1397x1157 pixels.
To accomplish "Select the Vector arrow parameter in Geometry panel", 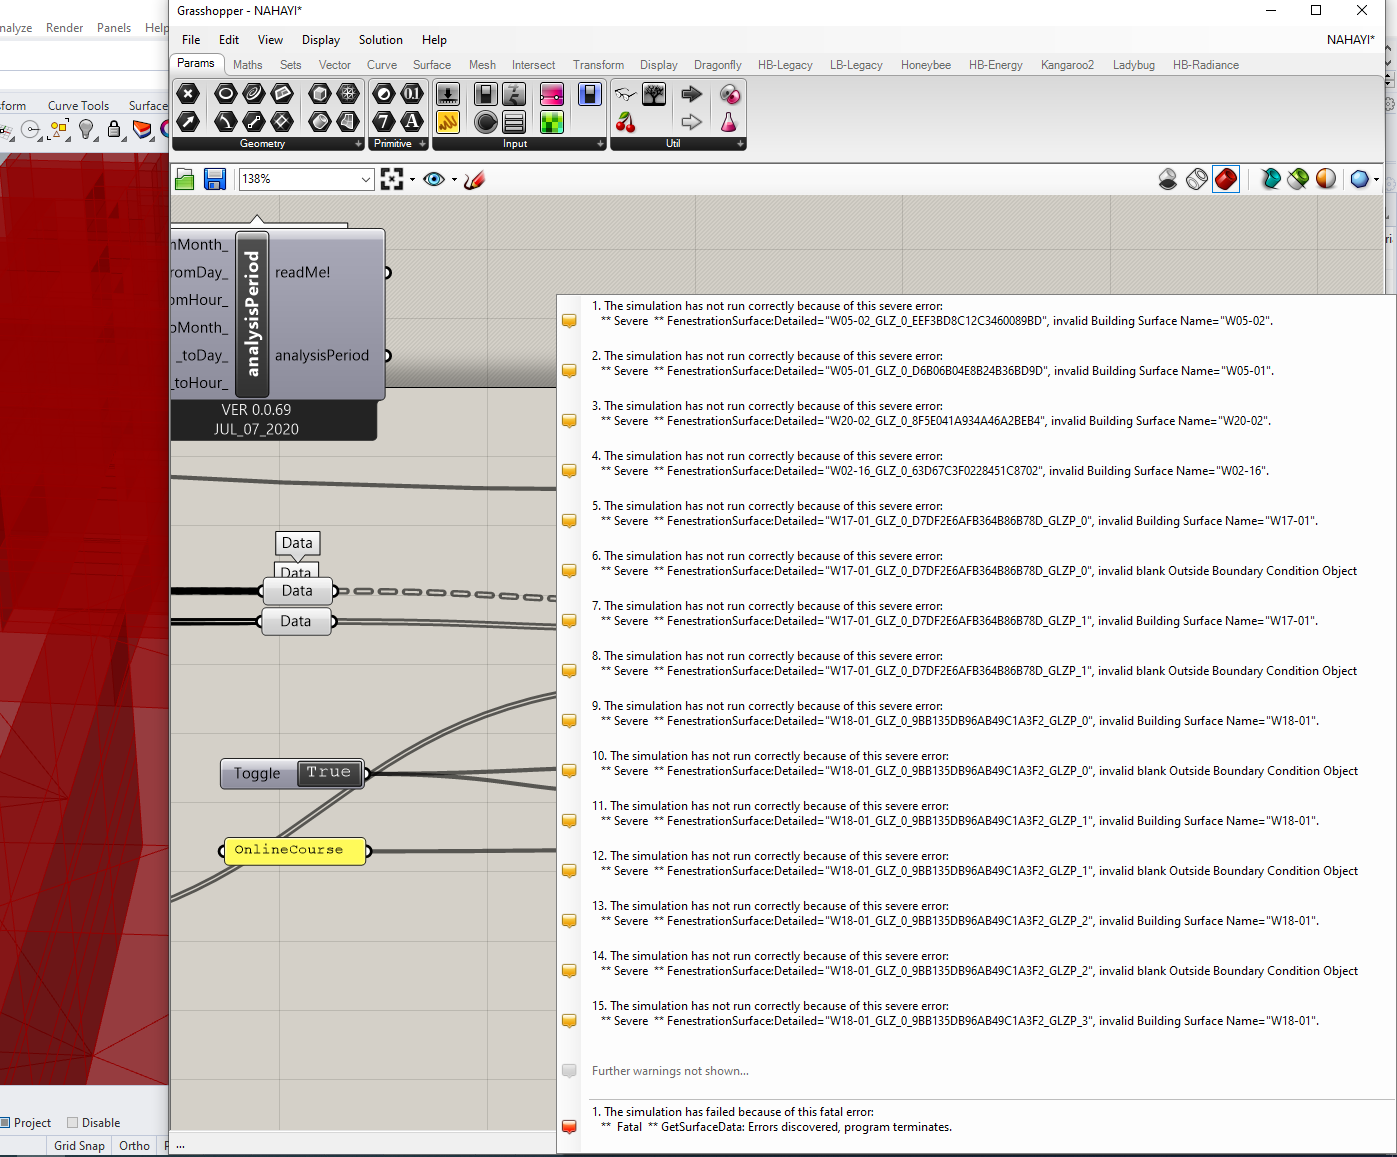I will (x=188, y=122).
